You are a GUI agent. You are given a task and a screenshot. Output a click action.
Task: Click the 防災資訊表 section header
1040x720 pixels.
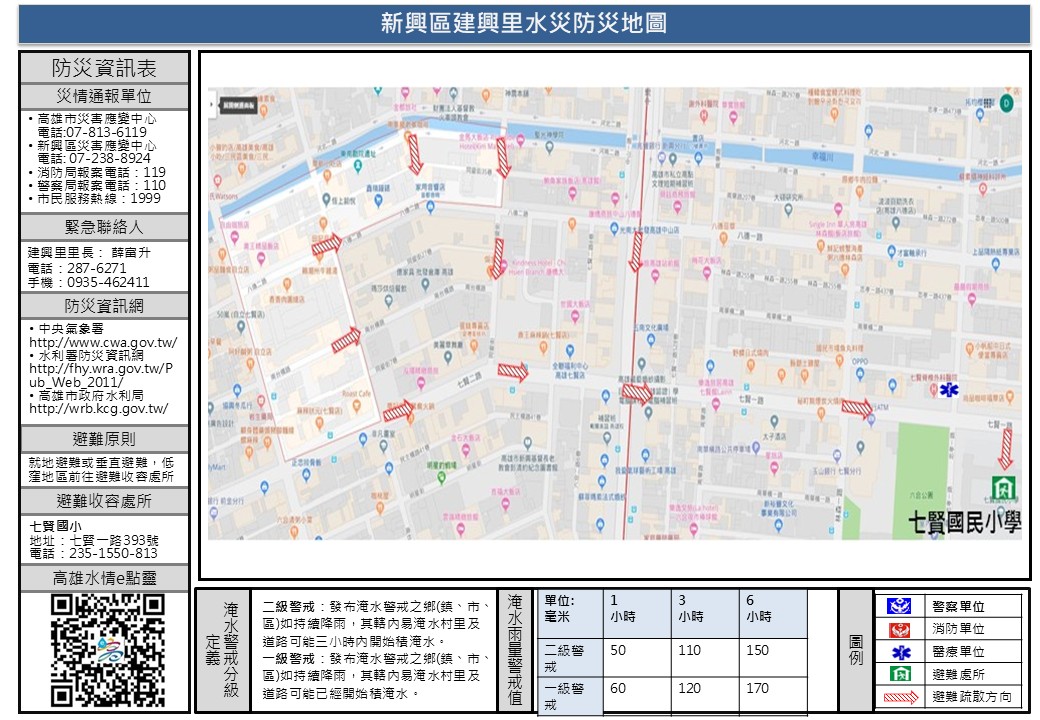coord(104,68)
